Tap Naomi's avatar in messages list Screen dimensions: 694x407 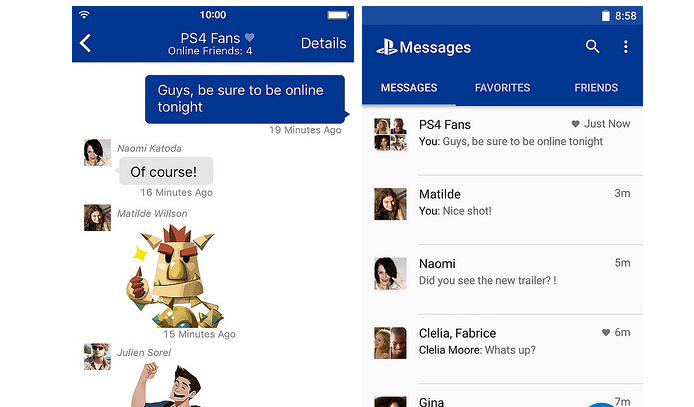coord(390,273)
